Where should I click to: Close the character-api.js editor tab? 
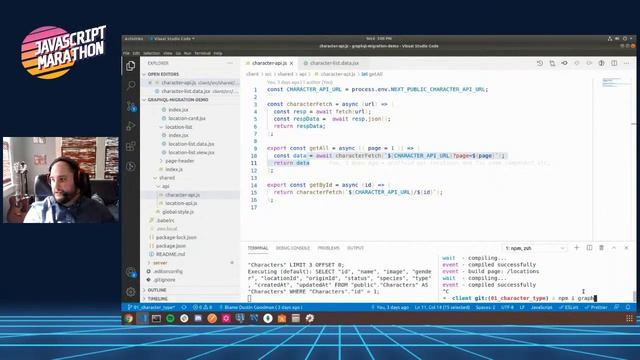pos(291,63)
